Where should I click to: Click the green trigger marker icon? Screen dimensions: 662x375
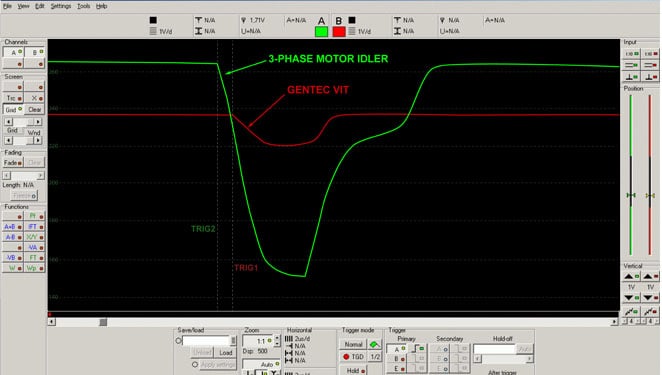click(374, 345)
